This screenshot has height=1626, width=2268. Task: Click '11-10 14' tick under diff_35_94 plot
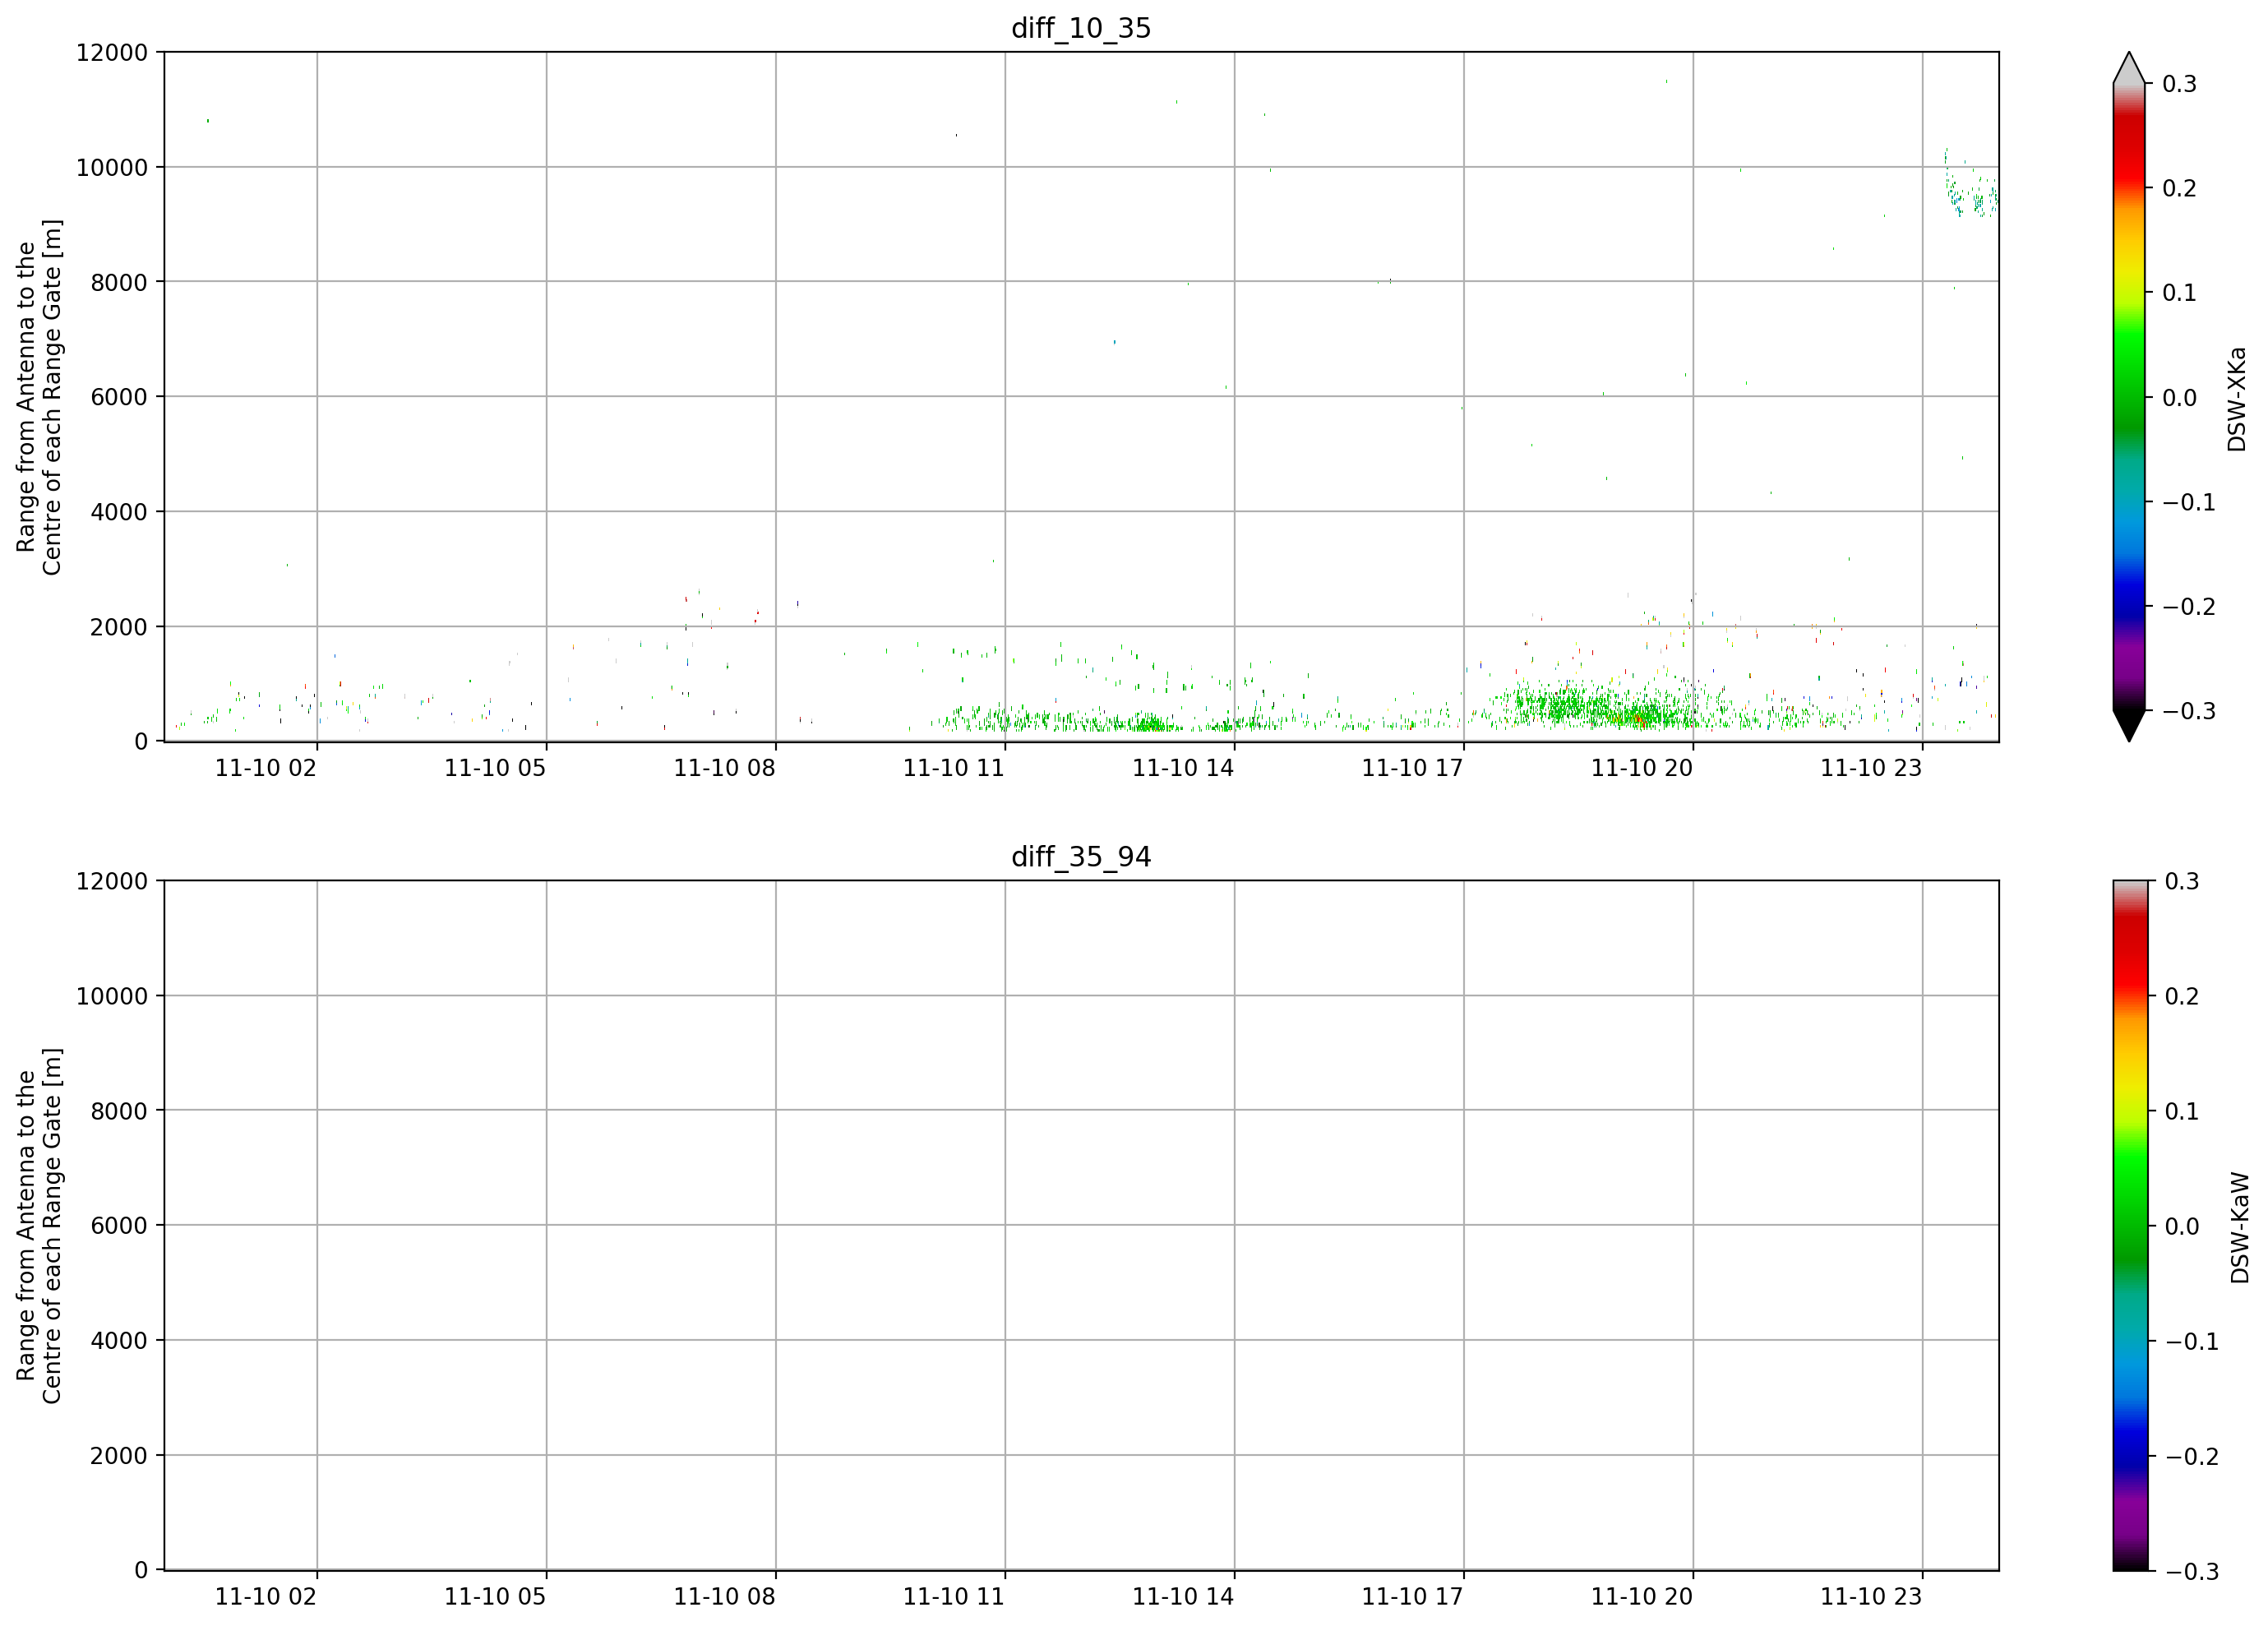tap(1183, 1597)
